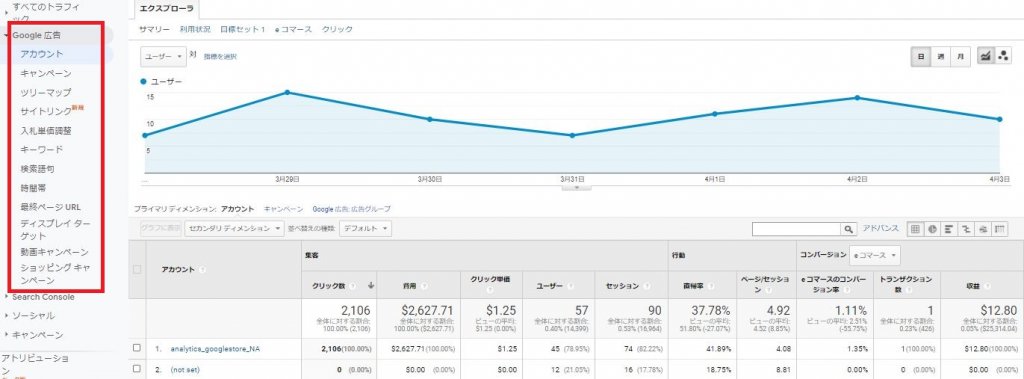Open the キーワード report in sidebar

coord(42,150)
